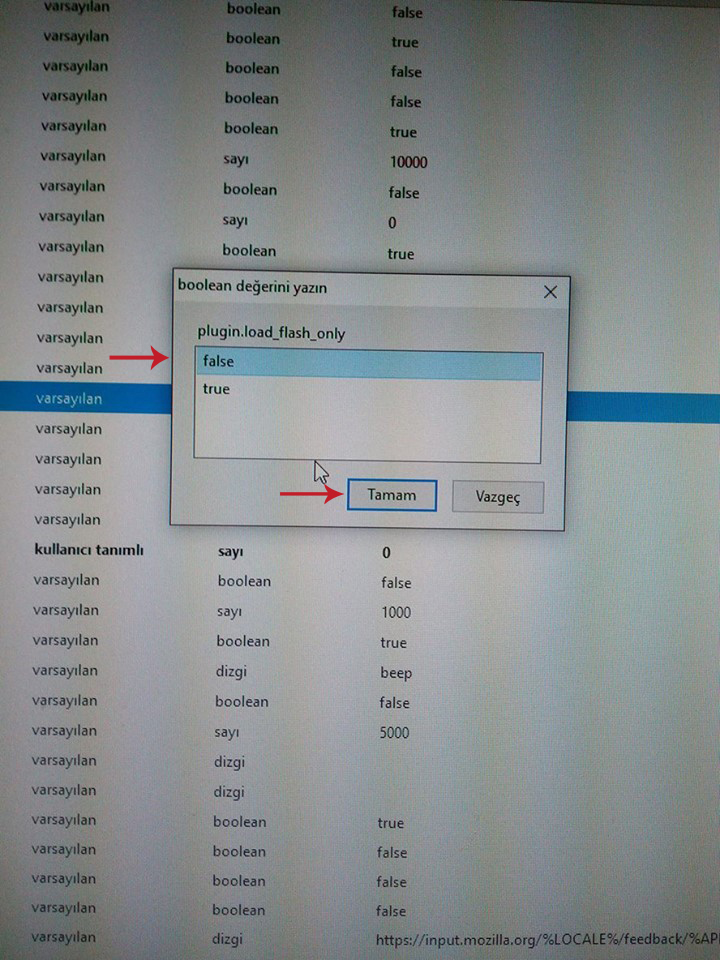Viewport: 720px width, 960px height.
Task: Click "varsayılan" in the 10000 row
Action: (x=73, y=156)
